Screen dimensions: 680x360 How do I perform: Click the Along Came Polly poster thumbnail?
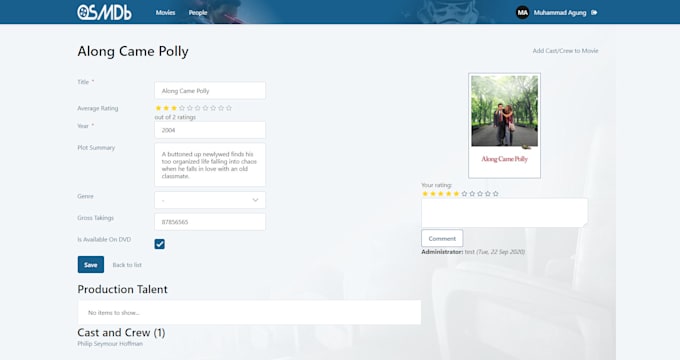point(504,125)
